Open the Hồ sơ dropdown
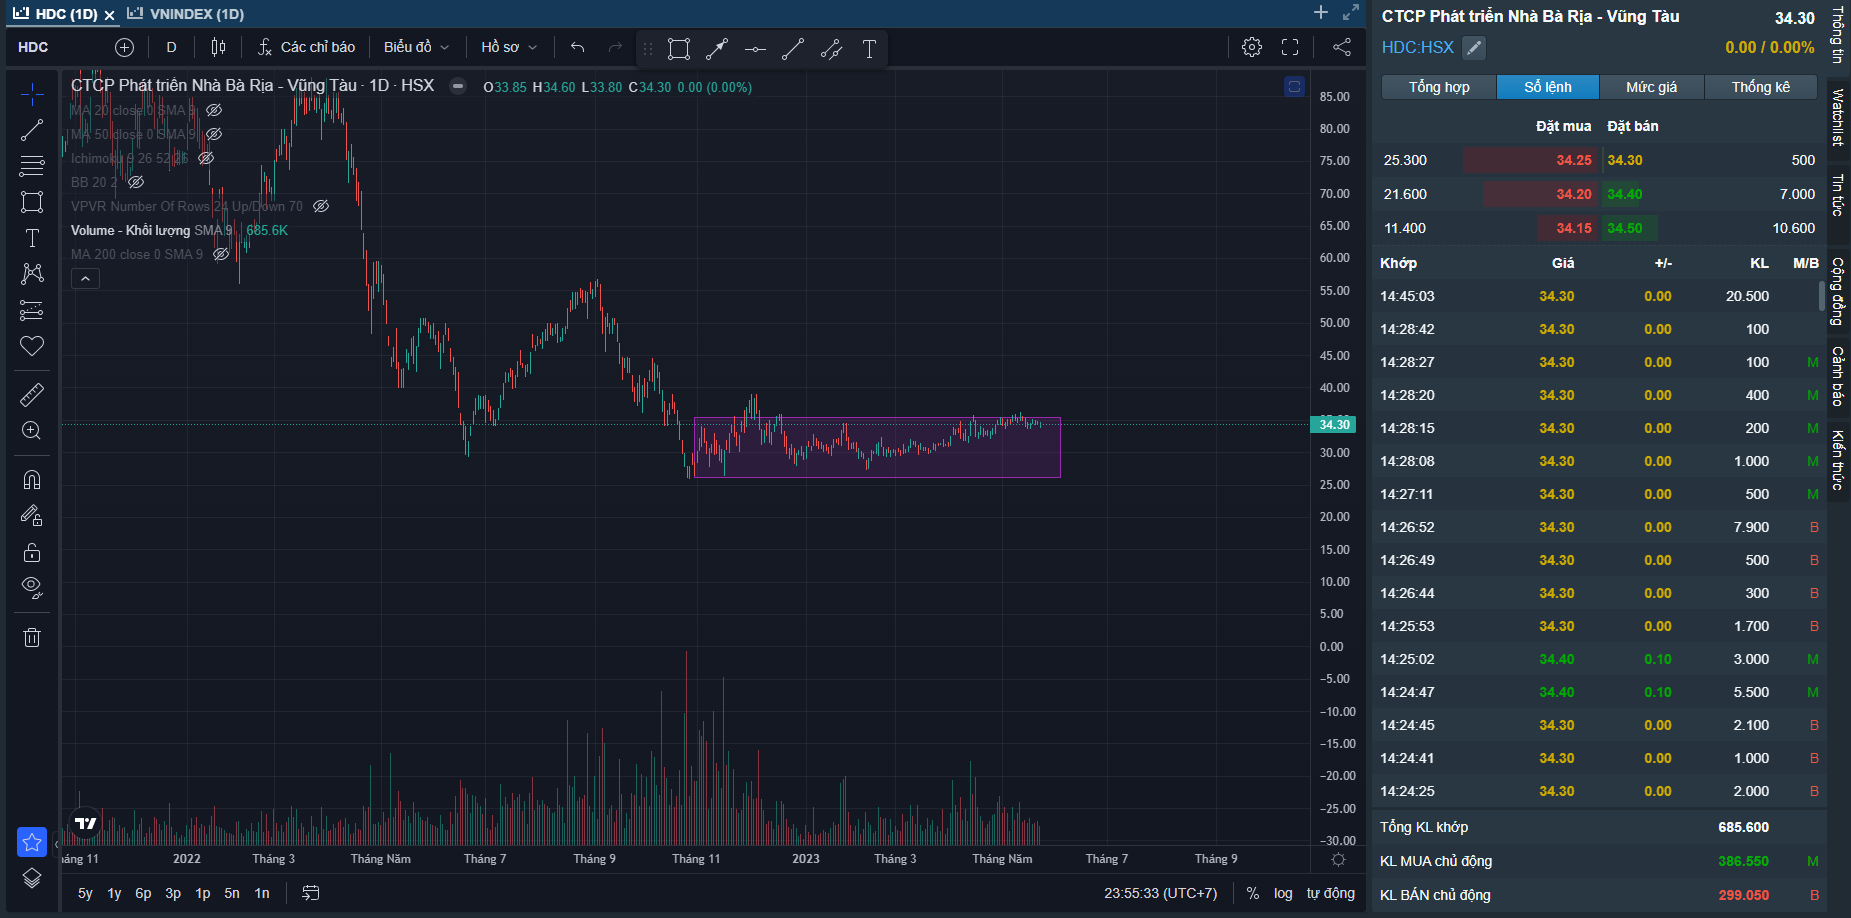Image resolution: width=1851 pixels, height=918 pixels. 509,47
